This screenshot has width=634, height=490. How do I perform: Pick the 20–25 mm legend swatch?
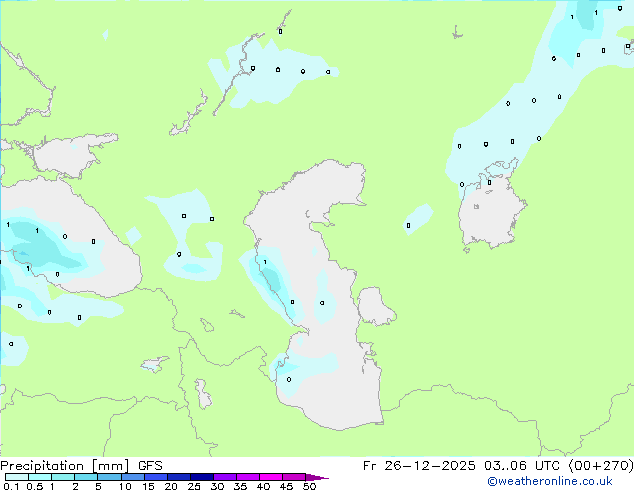pos(178,477)
